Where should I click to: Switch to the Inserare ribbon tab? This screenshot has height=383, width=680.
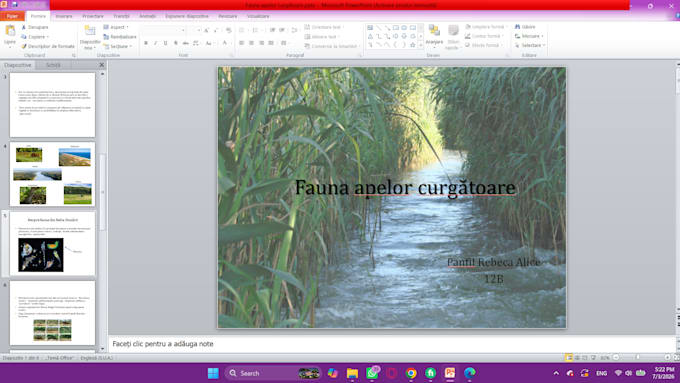[x=64, y=16]
